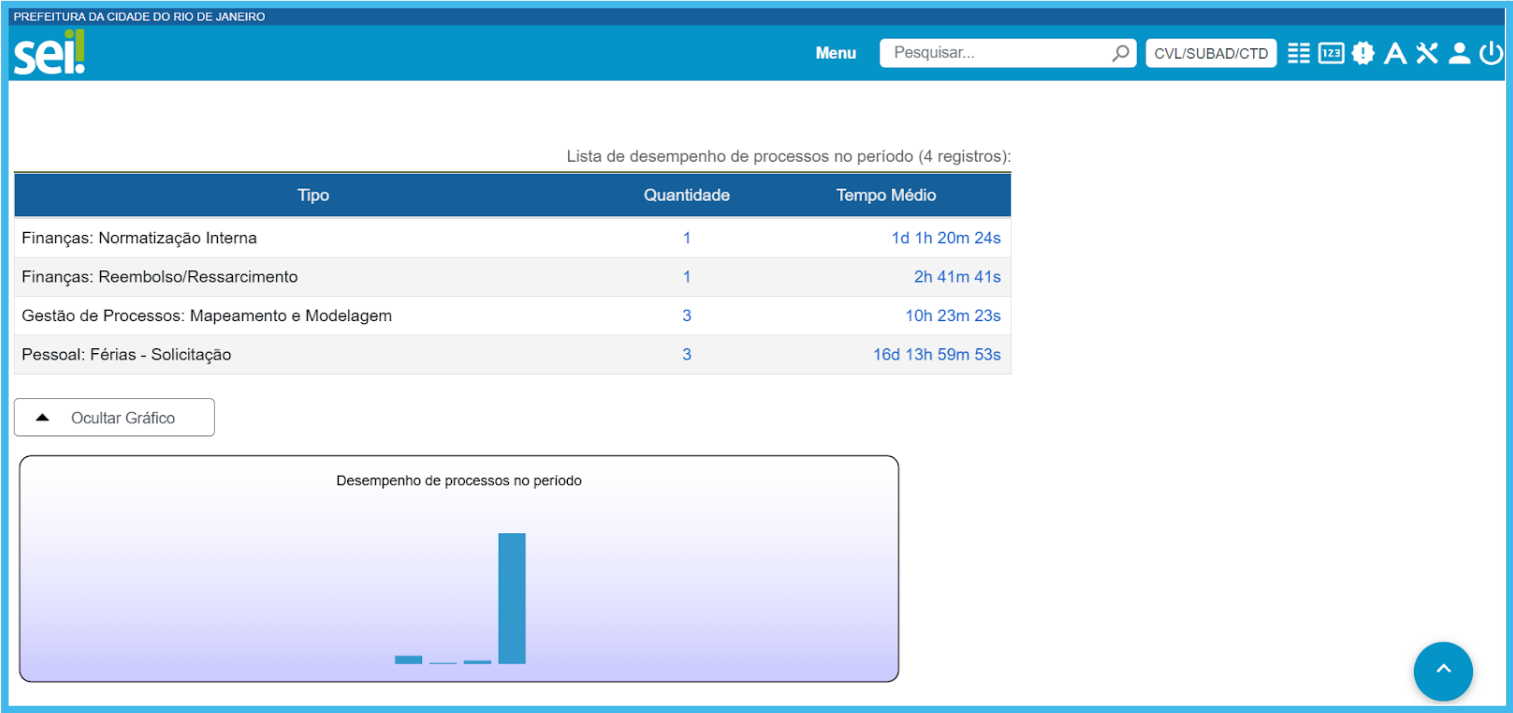Viewport: 1513px width, 713px height.
Task: Click the letter A font icon
Action: coord(1395,54)
